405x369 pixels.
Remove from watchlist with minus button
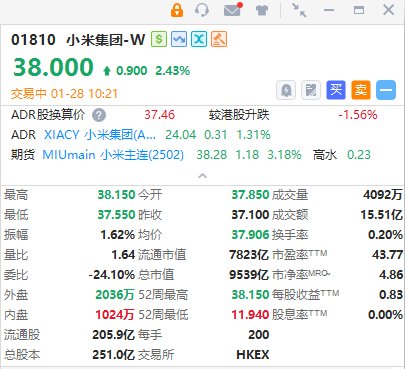tap(386, 90)
